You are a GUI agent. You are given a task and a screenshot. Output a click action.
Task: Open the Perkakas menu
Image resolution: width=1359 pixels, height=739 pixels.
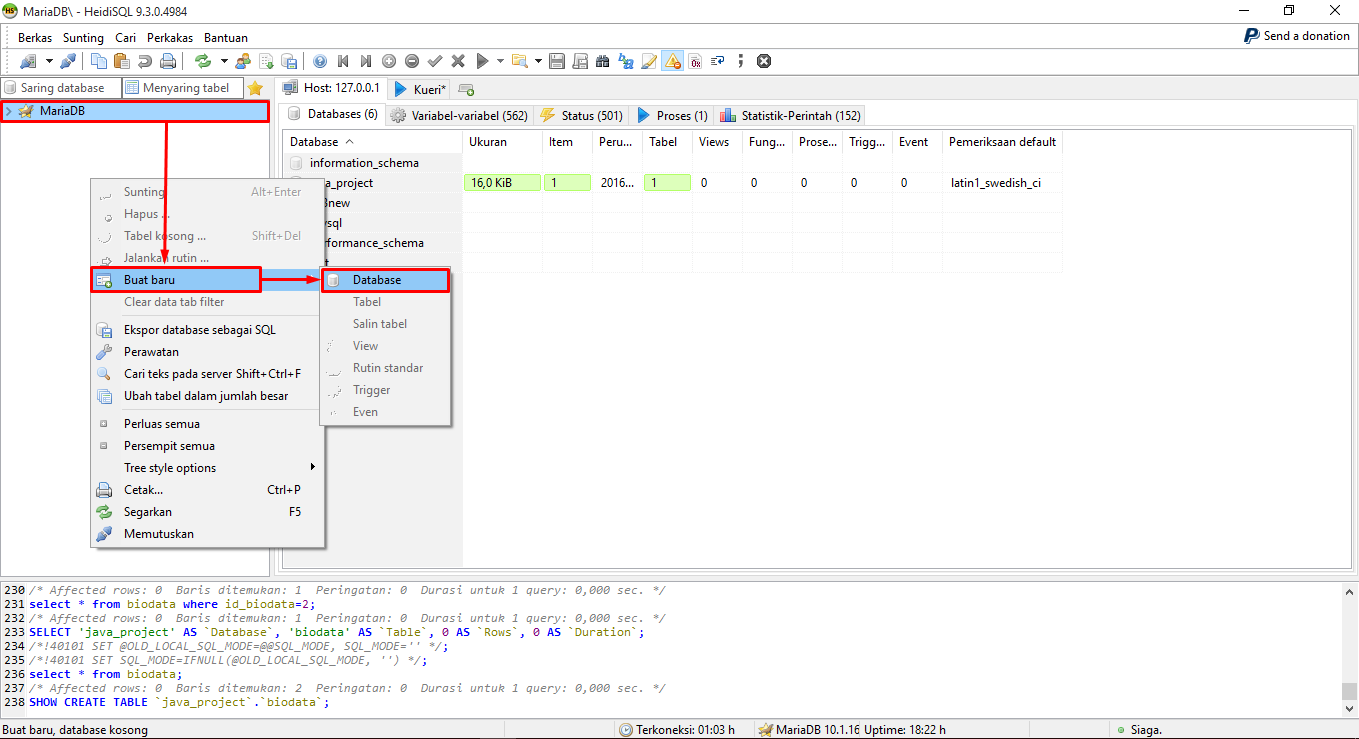click(170, 37)
